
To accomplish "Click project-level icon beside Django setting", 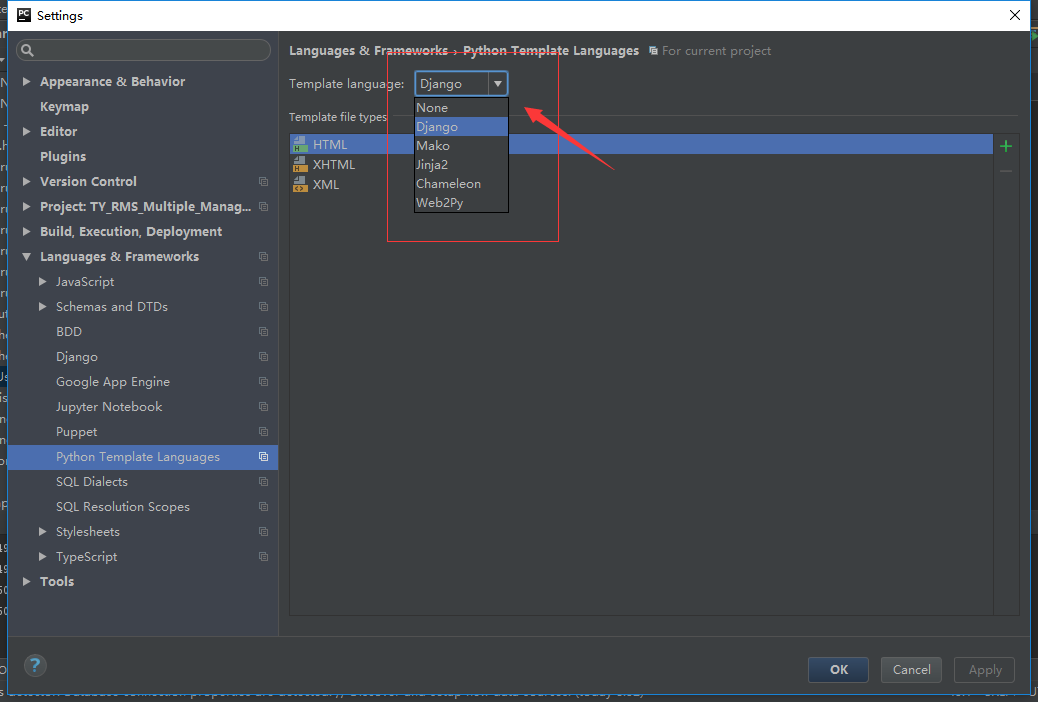I will (x=263, y=356).
